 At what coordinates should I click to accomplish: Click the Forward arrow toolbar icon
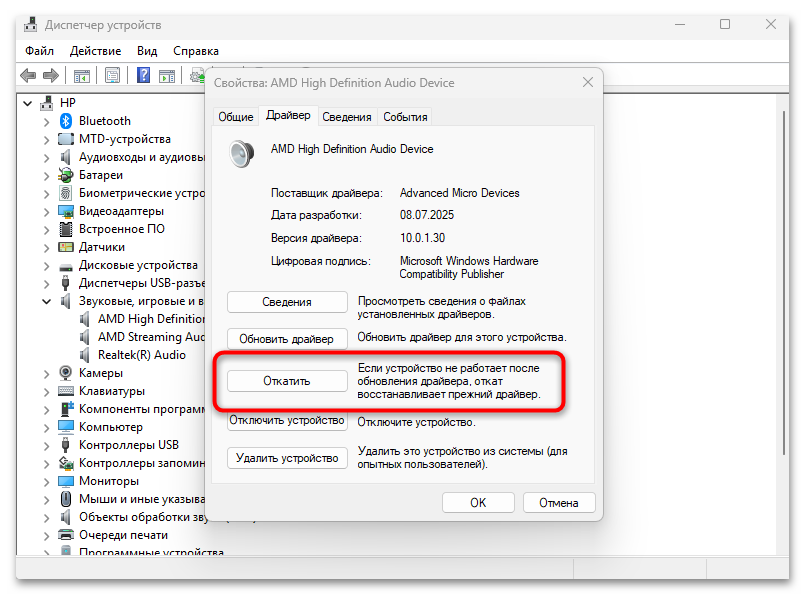pos(50,76)
